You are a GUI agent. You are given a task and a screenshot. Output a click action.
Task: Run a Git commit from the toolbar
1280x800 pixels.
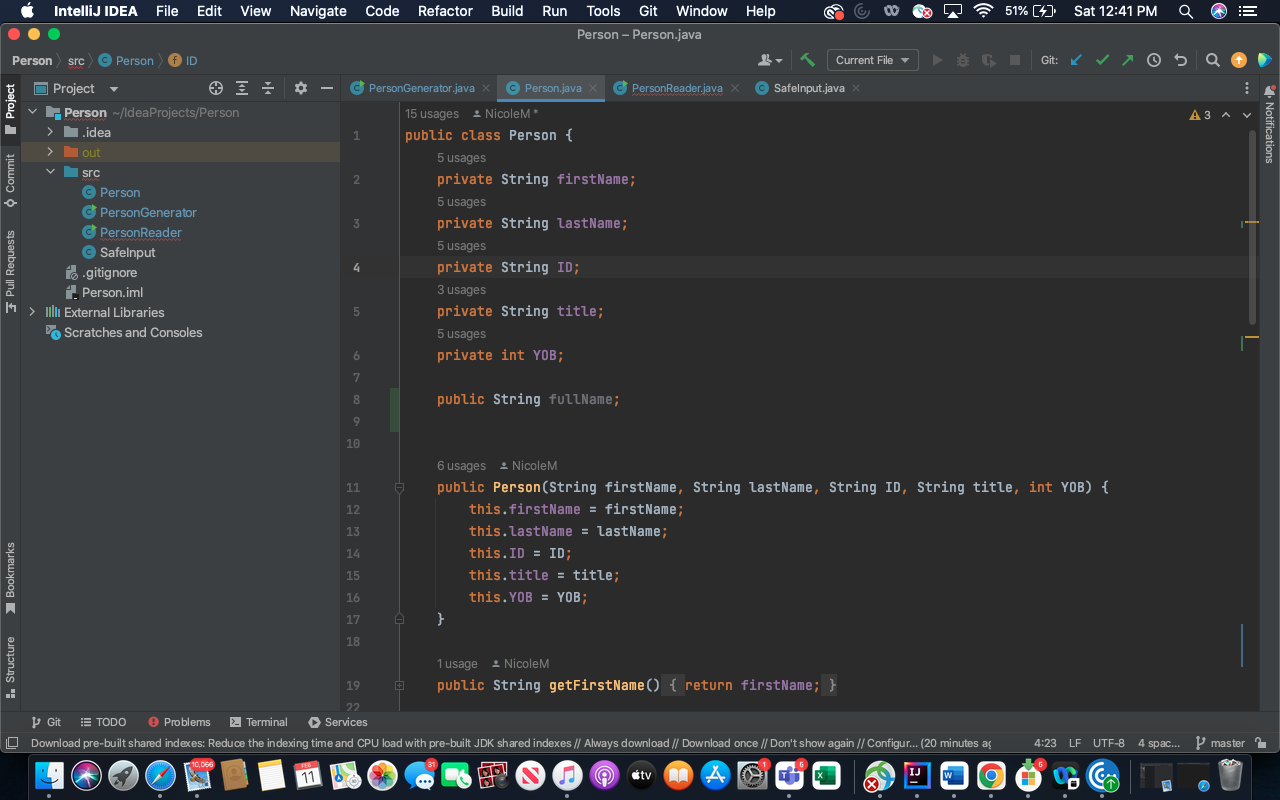point(1102,60)
